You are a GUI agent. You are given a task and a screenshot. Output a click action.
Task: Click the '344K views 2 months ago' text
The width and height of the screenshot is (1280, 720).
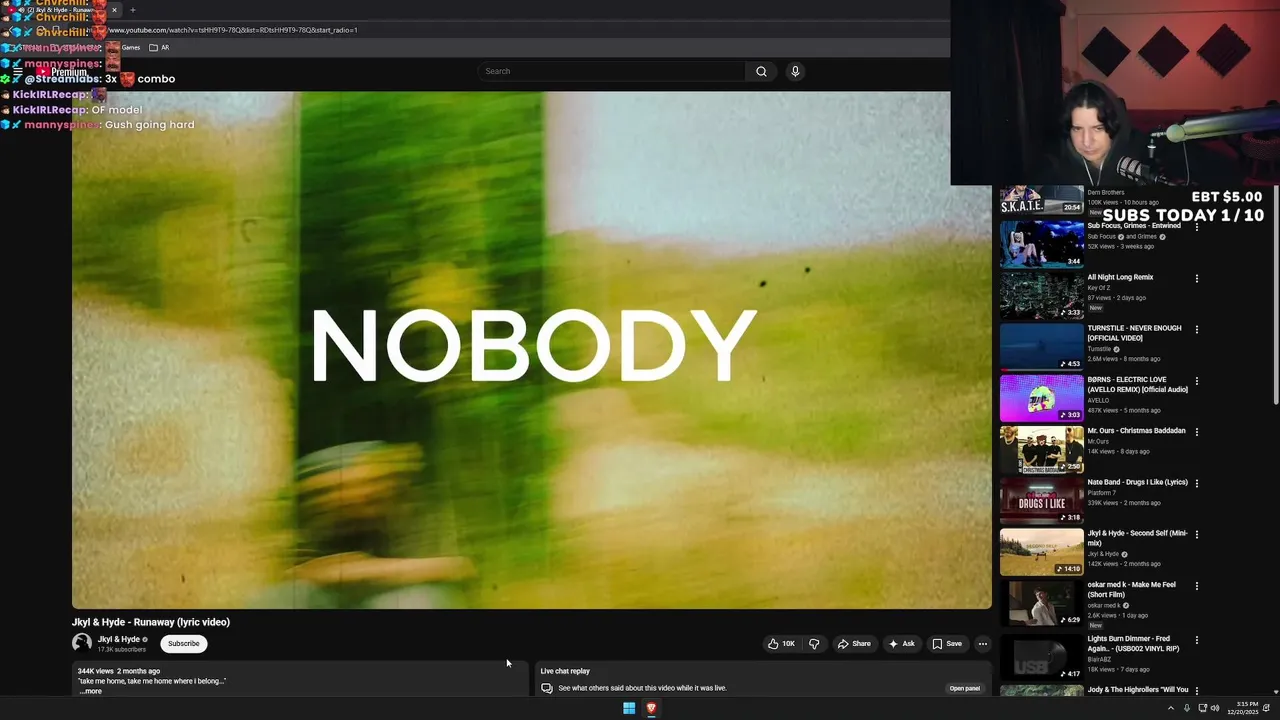coord(119,671)
